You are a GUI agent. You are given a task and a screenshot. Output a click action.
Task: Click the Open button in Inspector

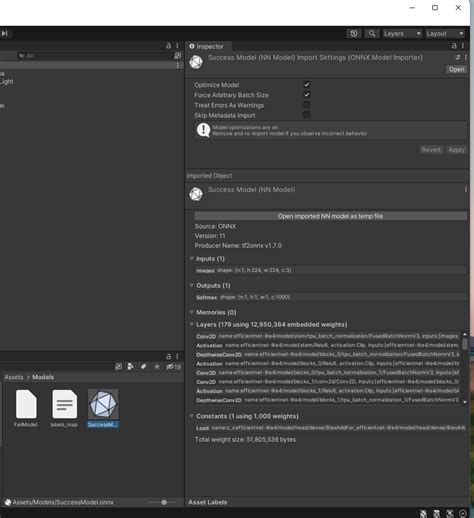pyautogui.click(x=456, y=69)
